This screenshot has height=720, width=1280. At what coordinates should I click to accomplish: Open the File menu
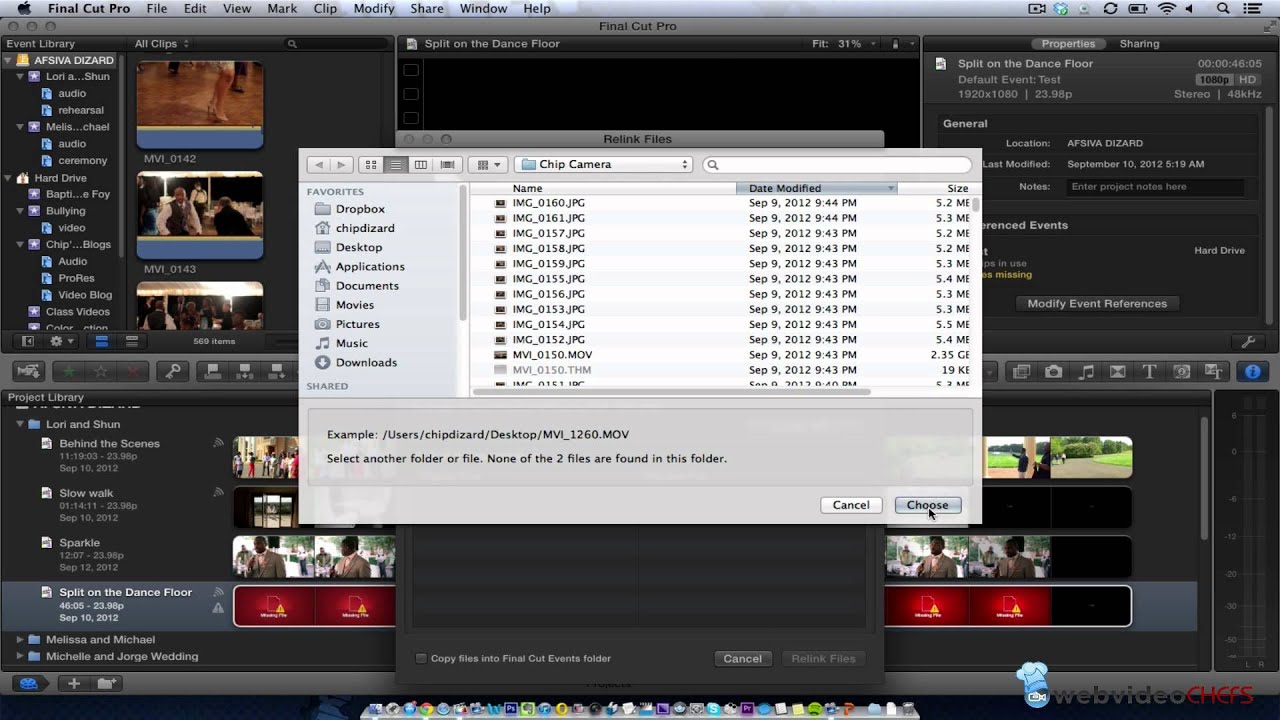[157, 8]
